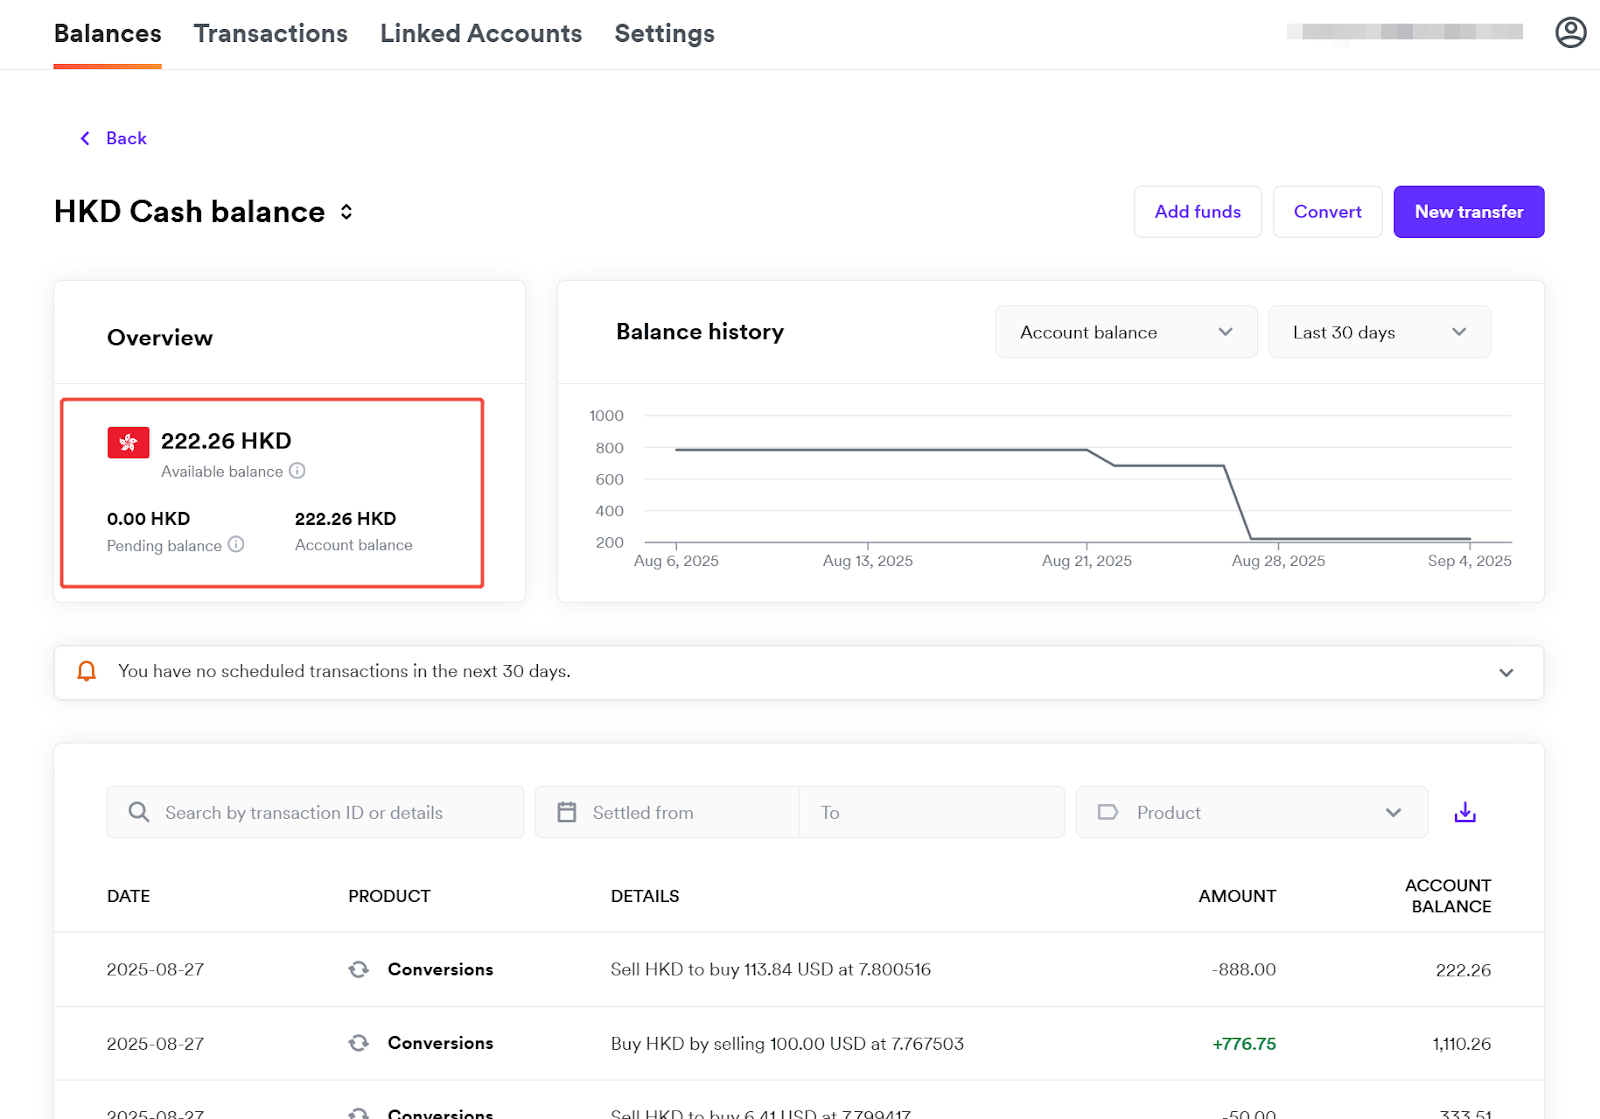The height and width of the screenshot is (1119, 1600).
Task: Click the calendar icon in Settled from
Action: click(567, 812)
